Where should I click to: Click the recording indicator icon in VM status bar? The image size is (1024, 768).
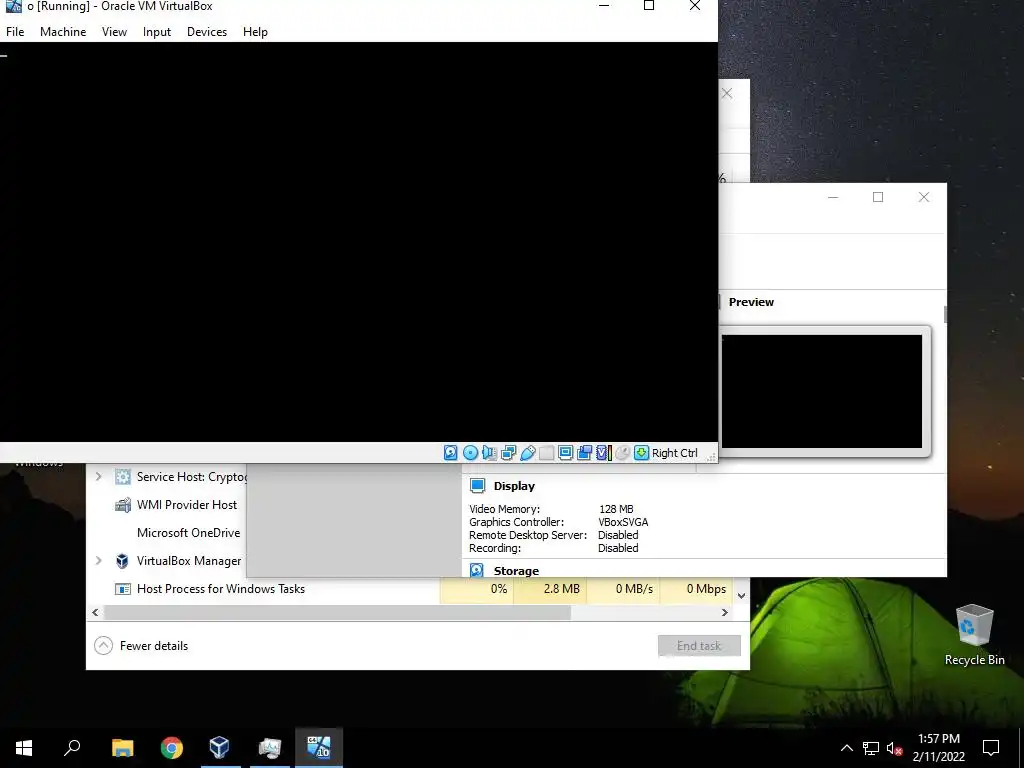(584, 453)
